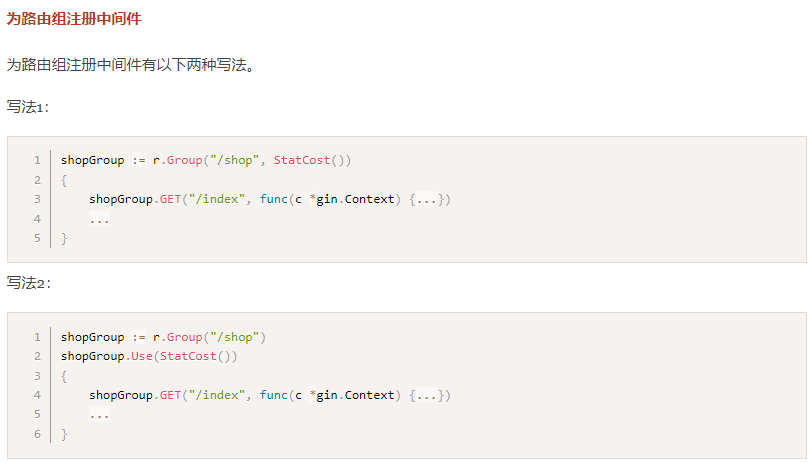Click the paragraph 为路由组注册中间件有以下两种写法
This screenshot has height=463, width=812.
point(130,65)
